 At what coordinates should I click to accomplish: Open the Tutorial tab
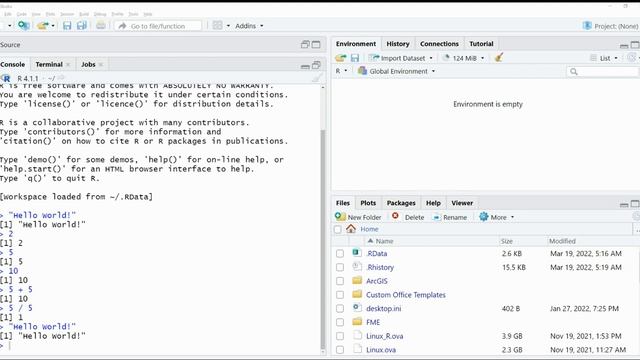pyautogui.click(x=481, y=44)
